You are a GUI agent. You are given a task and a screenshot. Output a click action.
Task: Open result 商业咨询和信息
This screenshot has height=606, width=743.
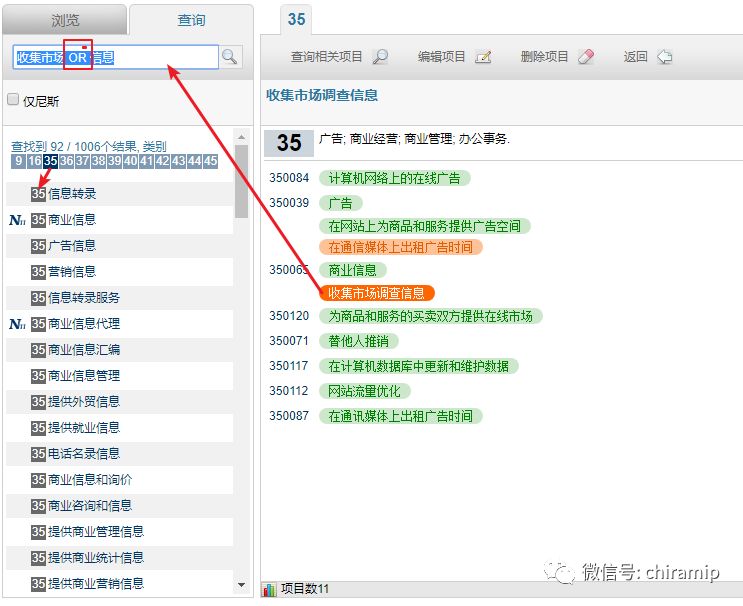[x=90, y=506]
